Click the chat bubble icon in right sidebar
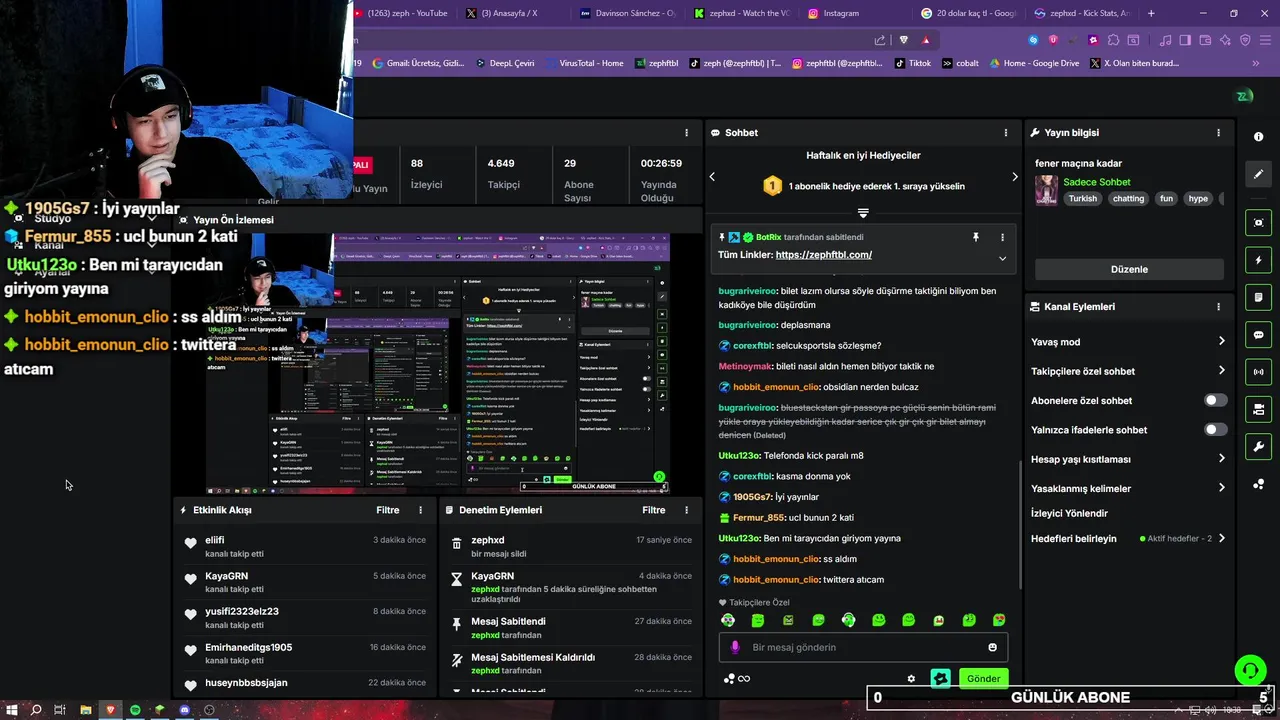The width and height of the screenshot is (1280, 720). 1258,334
